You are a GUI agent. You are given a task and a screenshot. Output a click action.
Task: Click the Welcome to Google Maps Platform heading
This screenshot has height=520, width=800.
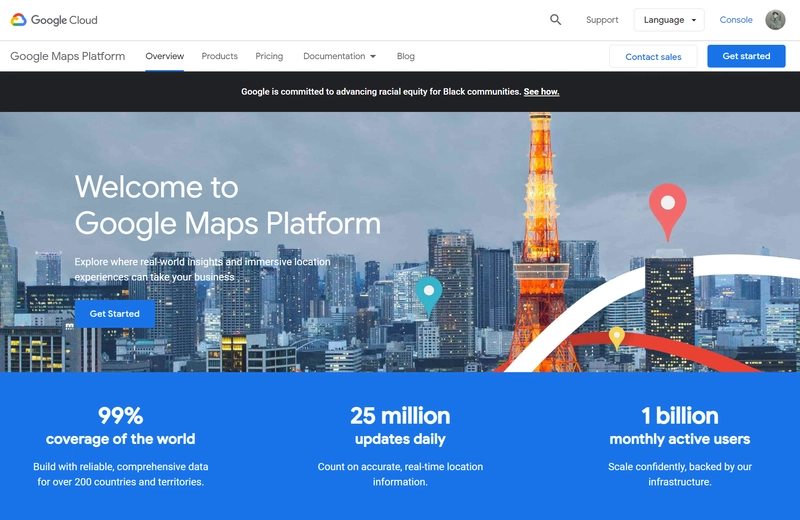tap(228, 205)
